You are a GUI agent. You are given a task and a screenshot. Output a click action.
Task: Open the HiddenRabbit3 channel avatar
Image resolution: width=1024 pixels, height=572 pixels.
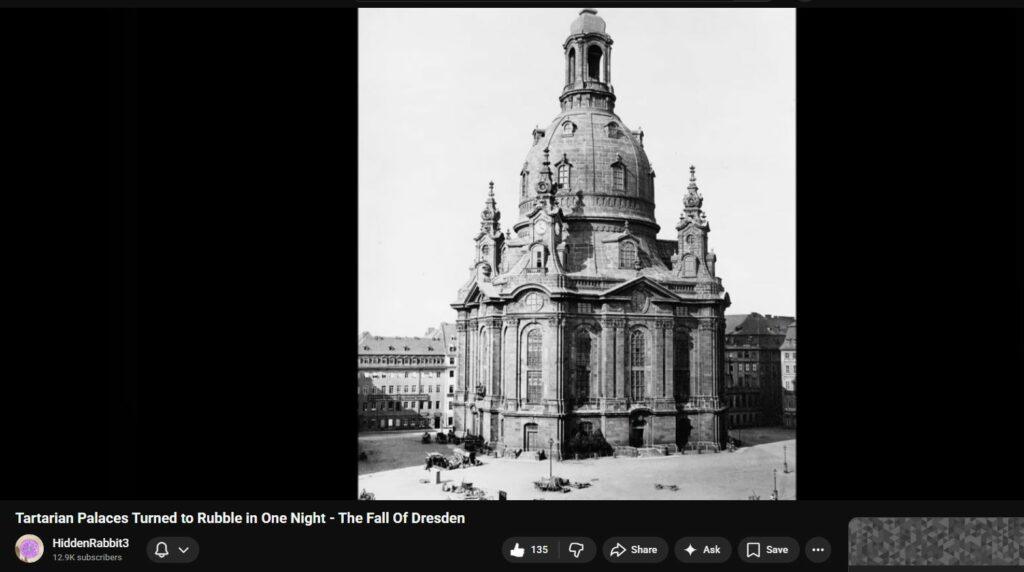point(29,549)
